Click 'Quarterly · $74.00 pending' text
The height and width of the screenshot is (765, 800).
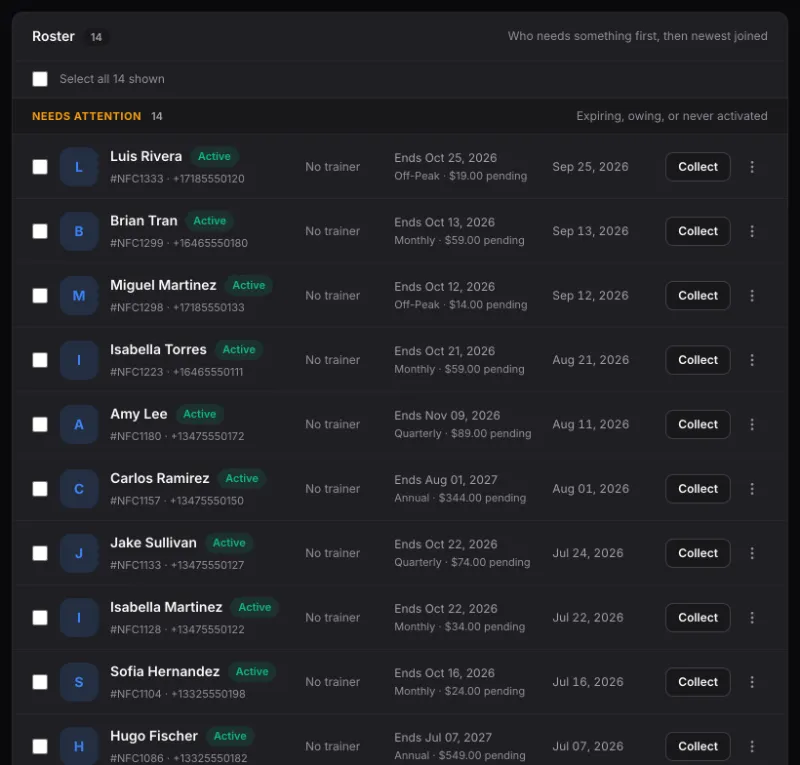[x=462, y=562]
